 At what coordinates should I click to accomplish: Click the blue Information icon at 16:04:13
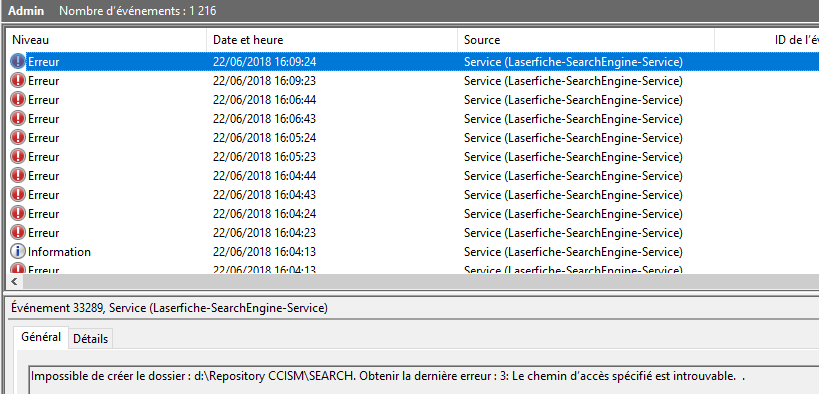pos(18,252)
